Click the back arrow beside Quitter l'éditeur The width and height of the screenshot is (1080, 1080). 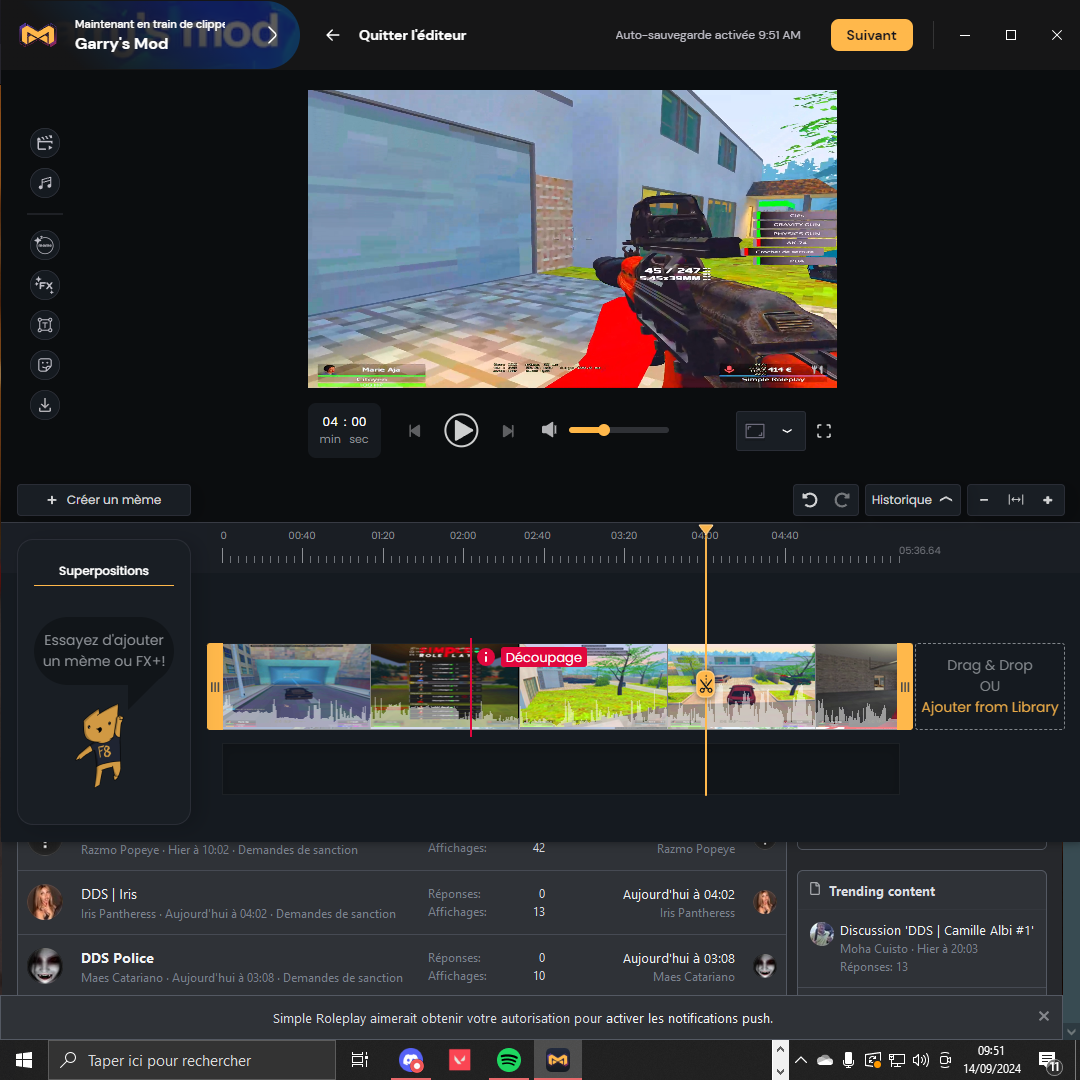[x=333, y=35]
